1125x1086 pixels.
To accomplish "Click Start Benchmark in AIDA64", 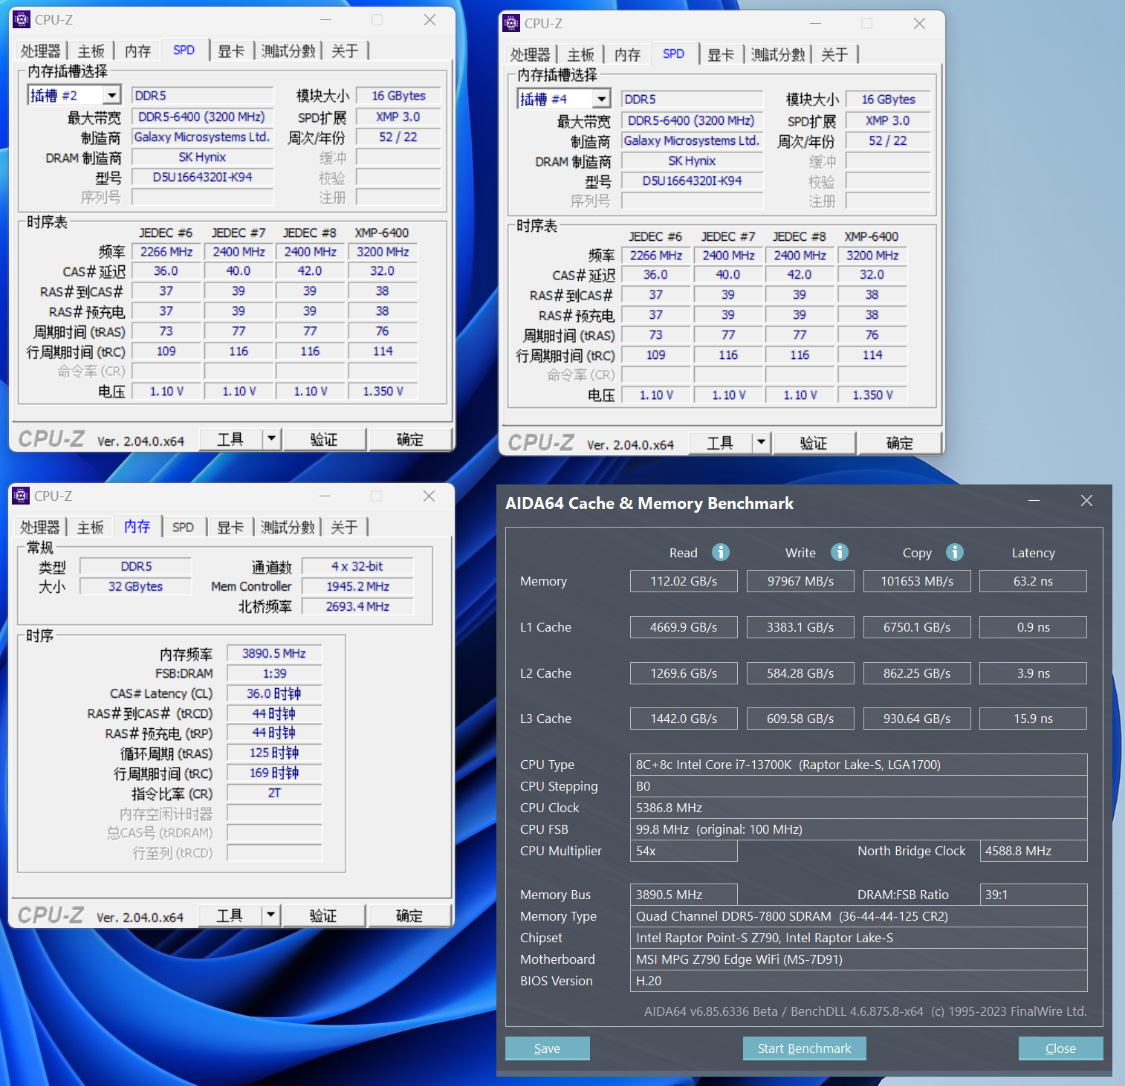I will coord(804,1048).
